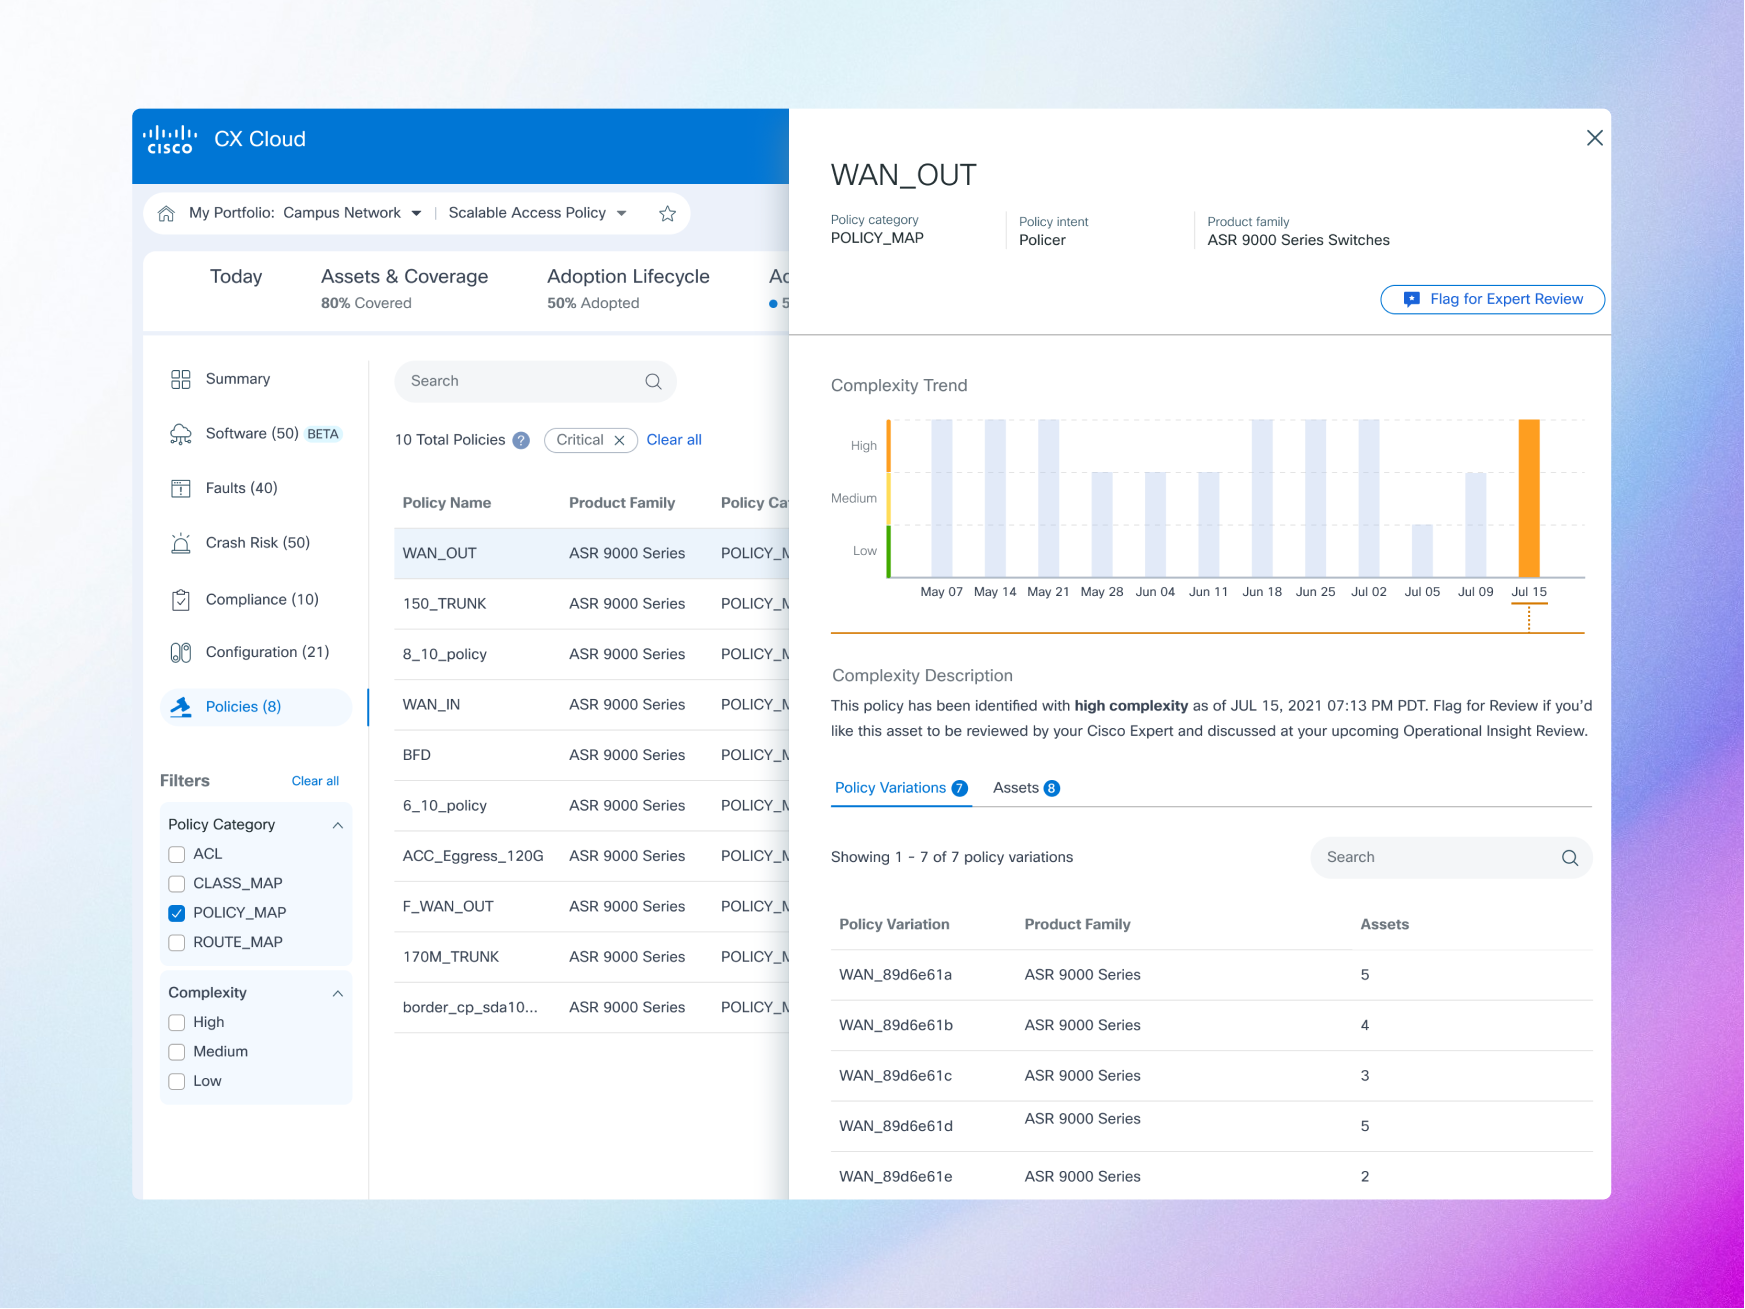Open Faults (40) in the sidebar
Screen dimensions: 1745x1309
(x=242, y=488)
